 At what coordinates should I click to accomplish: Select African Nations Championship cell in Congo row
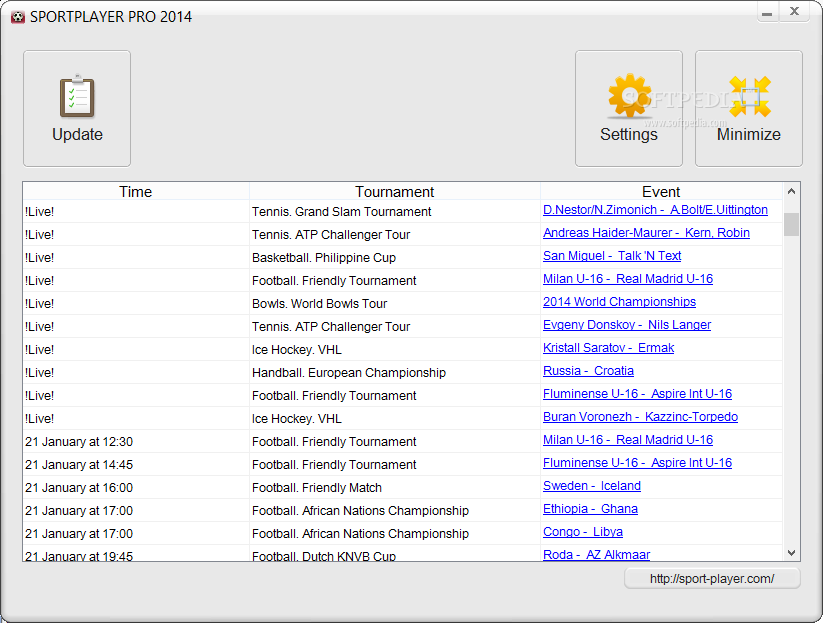(395, 534)
